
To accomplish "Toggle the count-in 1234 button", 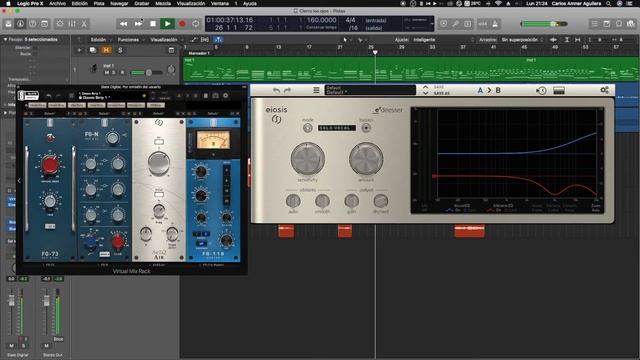I will click(x=483, y=24).
